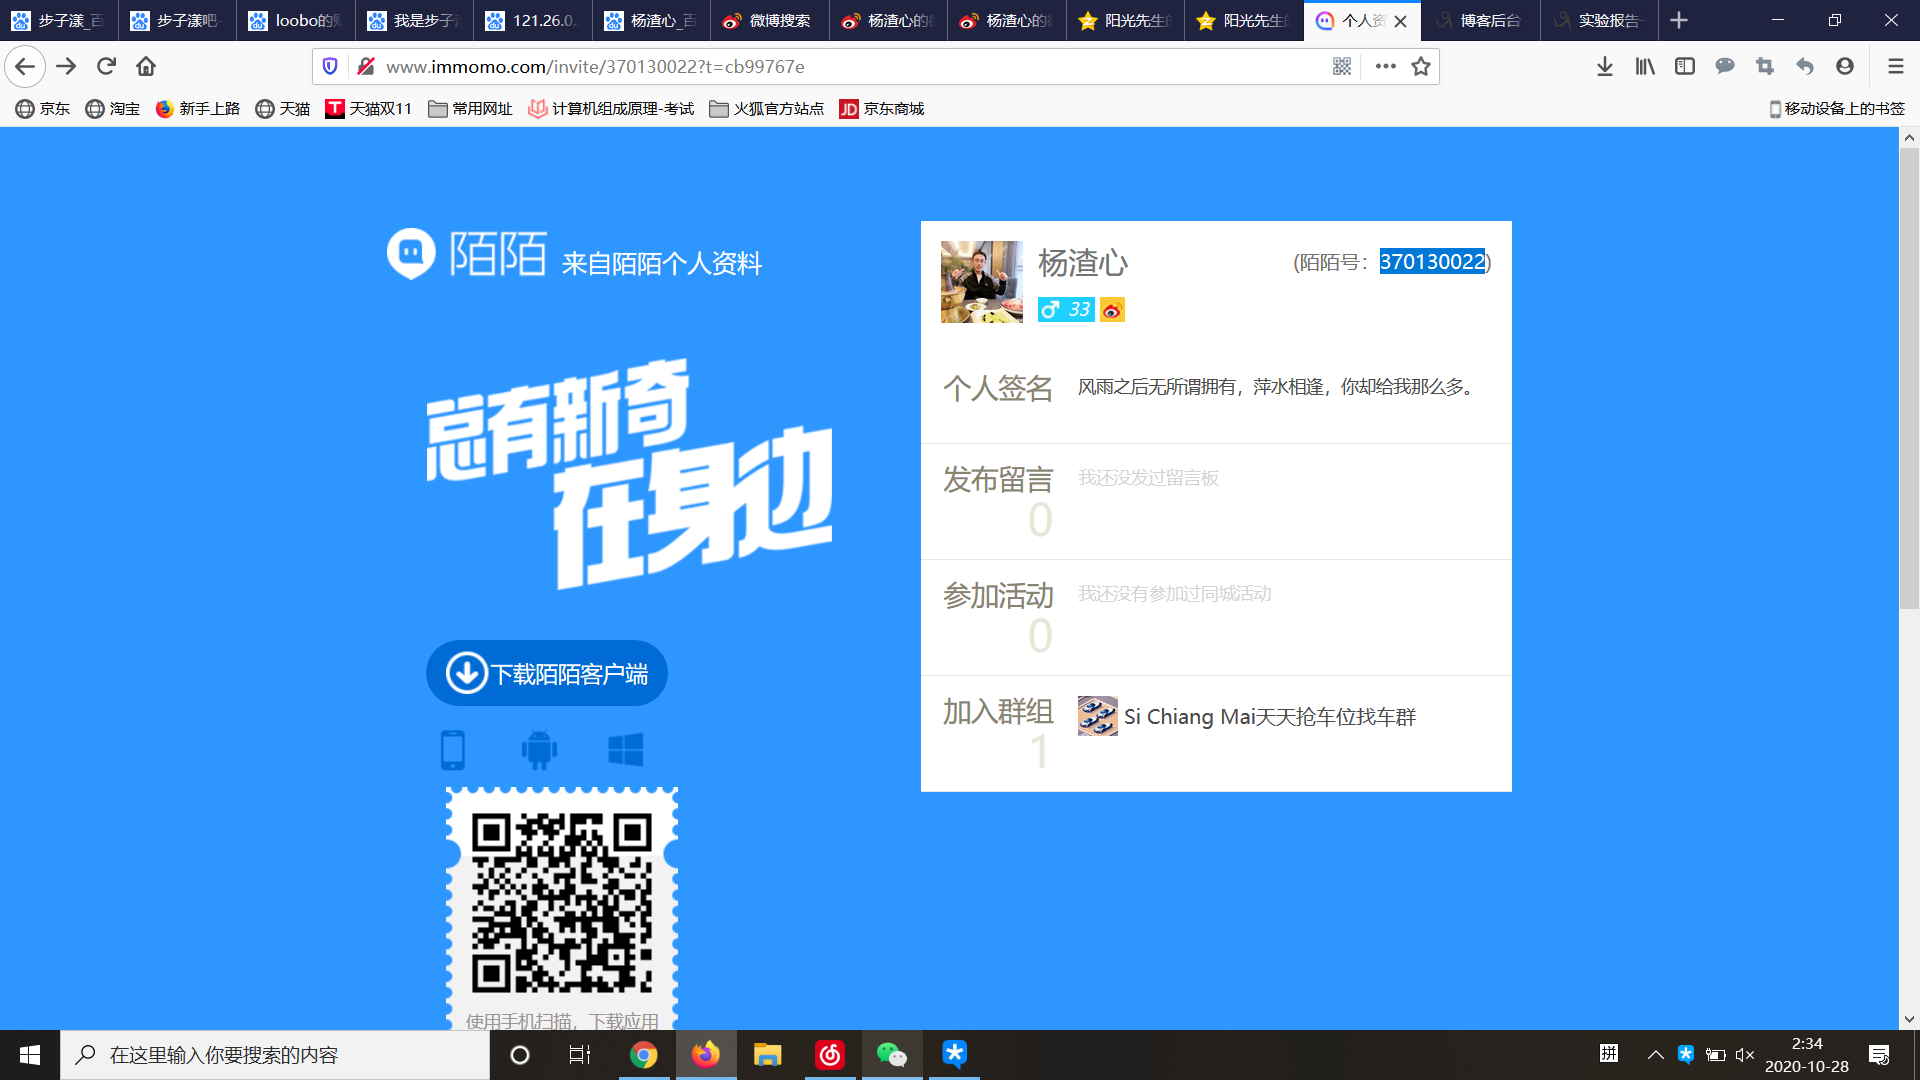Screen dimensions: 1920x1080
Task: Open the QR code icon in the address bar
Action: point(1342,66)
